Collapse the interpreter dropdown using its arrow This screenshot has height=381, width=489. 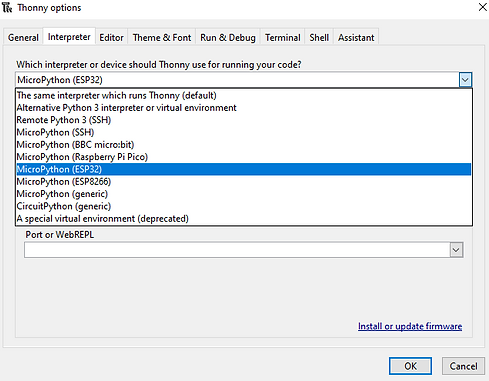coord(465,80)
